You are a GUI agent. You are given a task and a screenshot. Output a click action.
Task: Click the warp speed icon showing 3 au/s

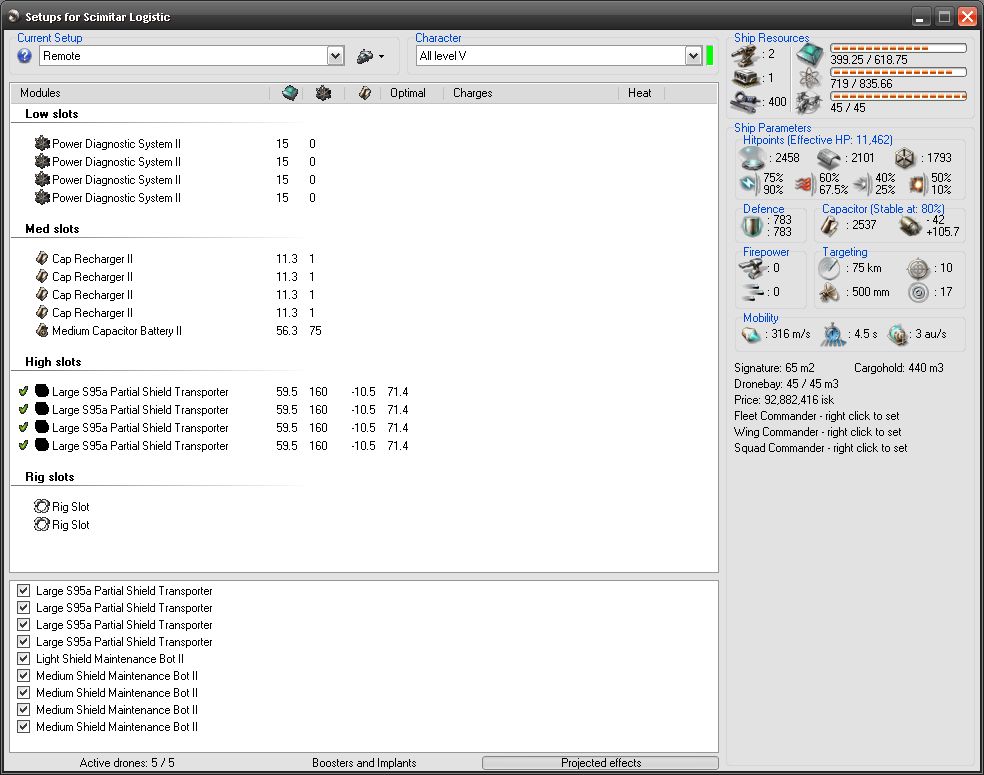(898, 334)
